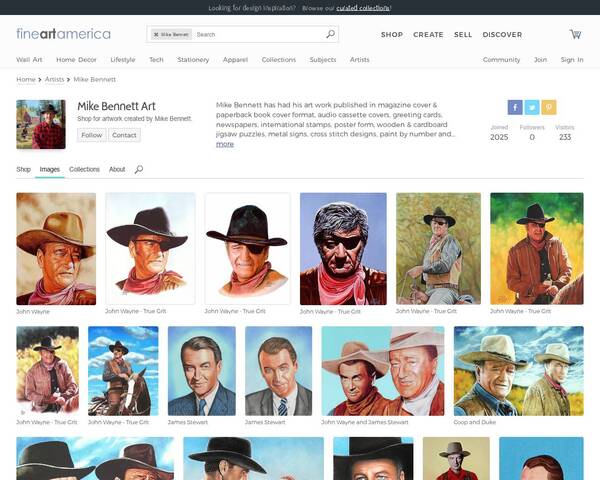Viewport: 600px width, 480px height.
Task: Click the artist profile search magnifier
Action: point(139,169)
